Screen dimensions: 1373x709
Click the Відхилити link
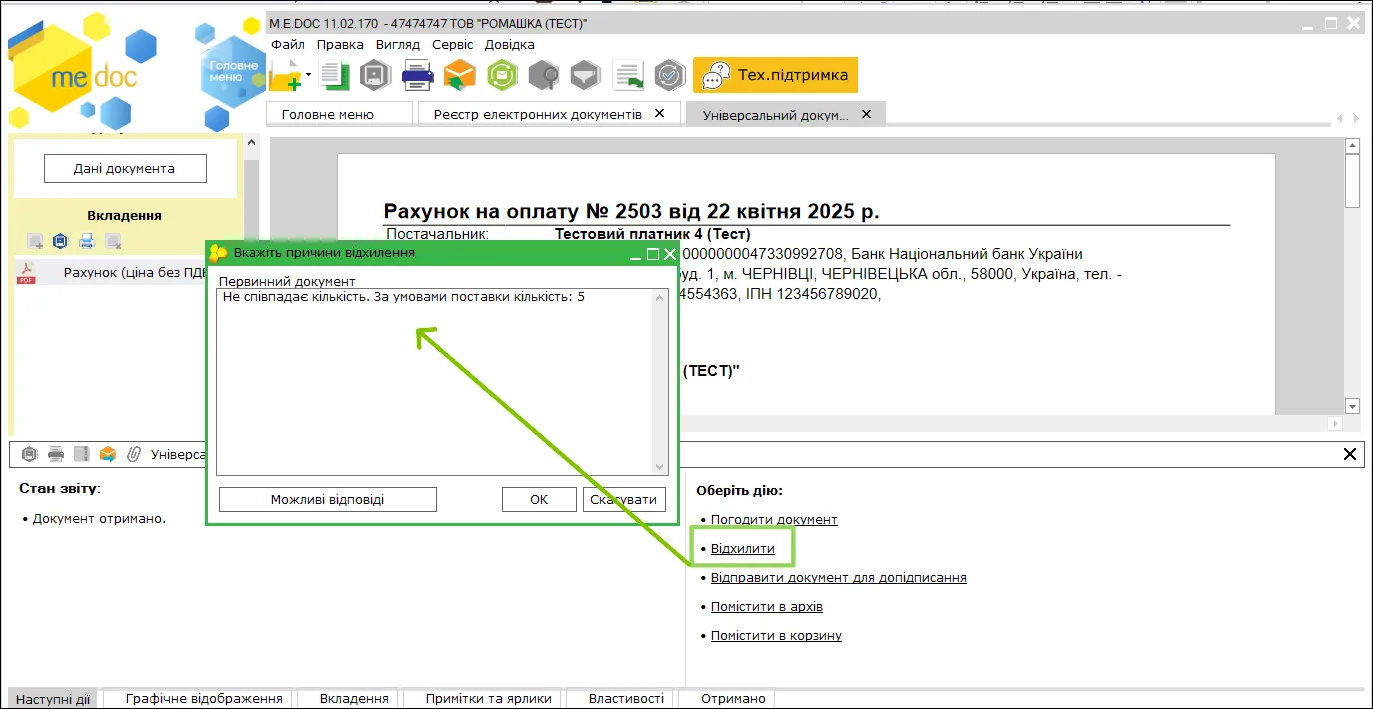tap(742, 549)
